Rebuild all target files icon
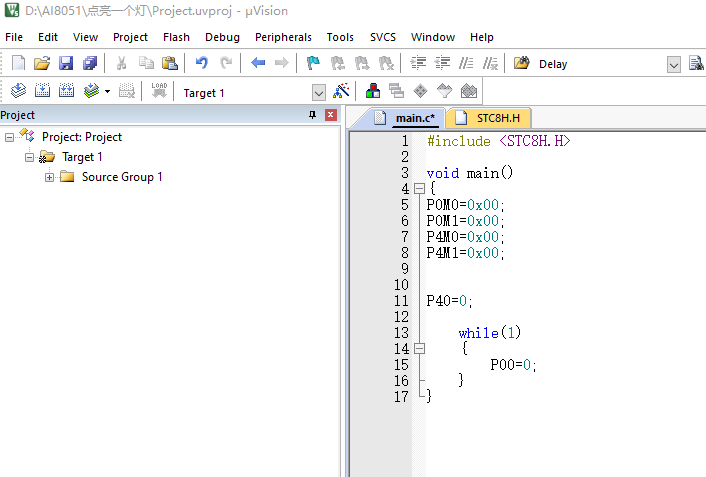706x477 pixels. pyautogui.click(x=66, y=91)
